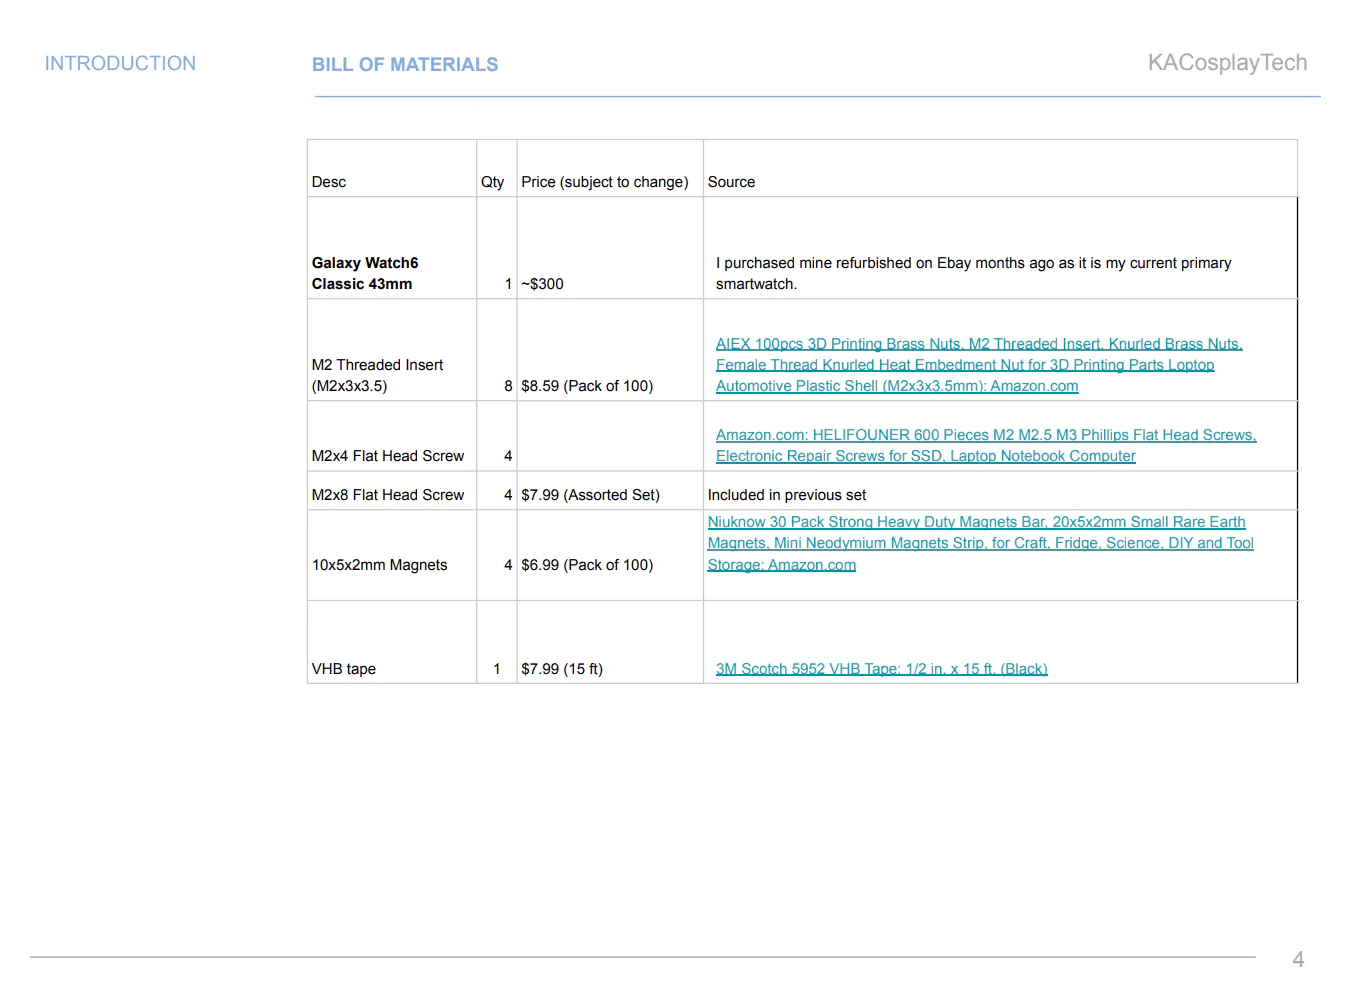
Task: Open the Niuknow magnets Amazon link
Action: point(979,543)
